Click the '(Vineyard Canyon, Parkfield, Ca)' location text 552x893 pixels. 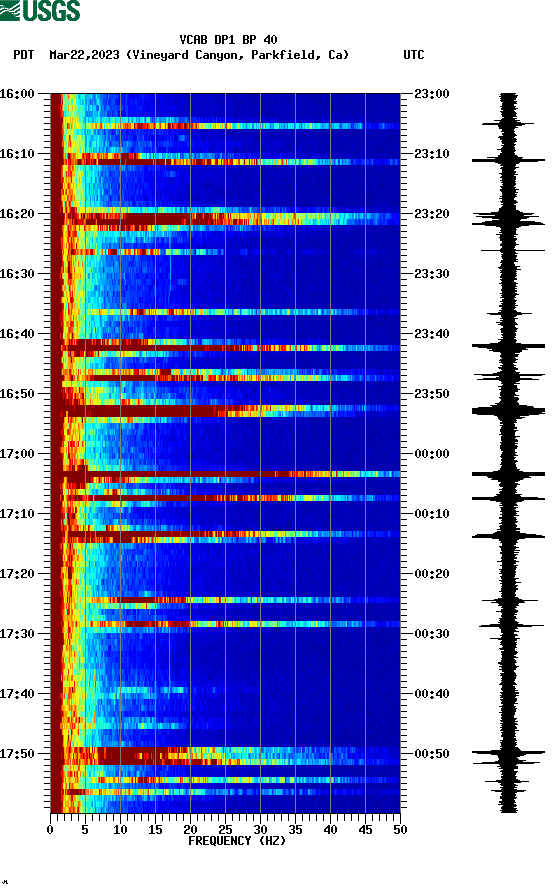click(x=238, y=55)
